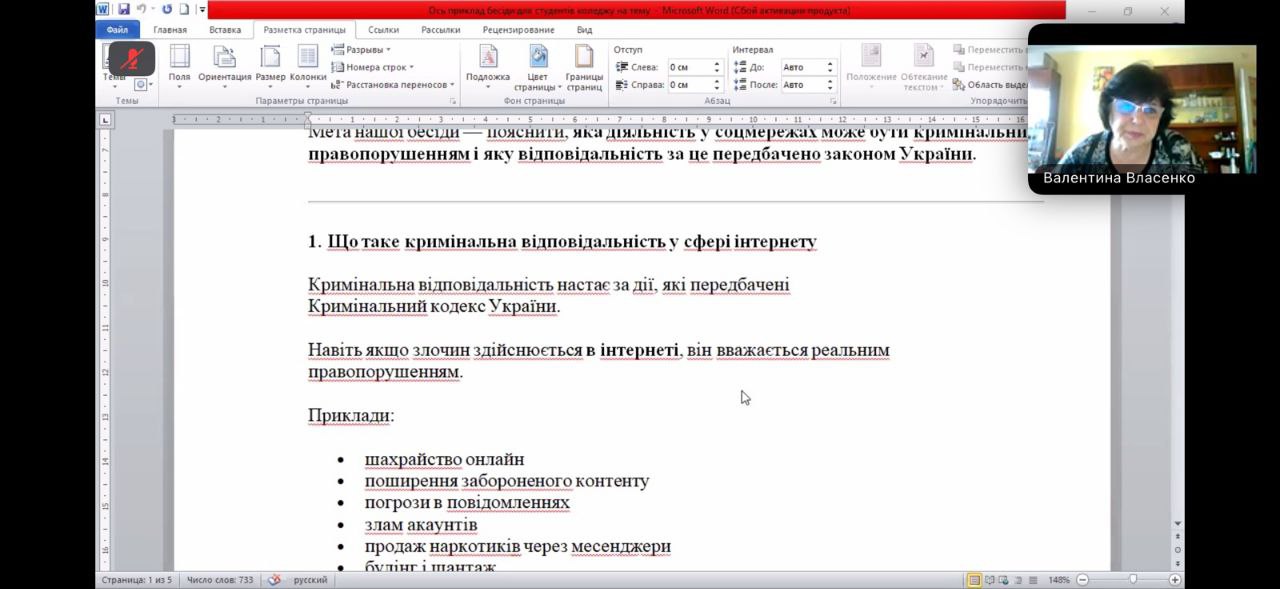The width and height of the screenshot is (1280, 589).
Task: Expand the Разрывы breaks dropdown
Action: tap(361, 49)
